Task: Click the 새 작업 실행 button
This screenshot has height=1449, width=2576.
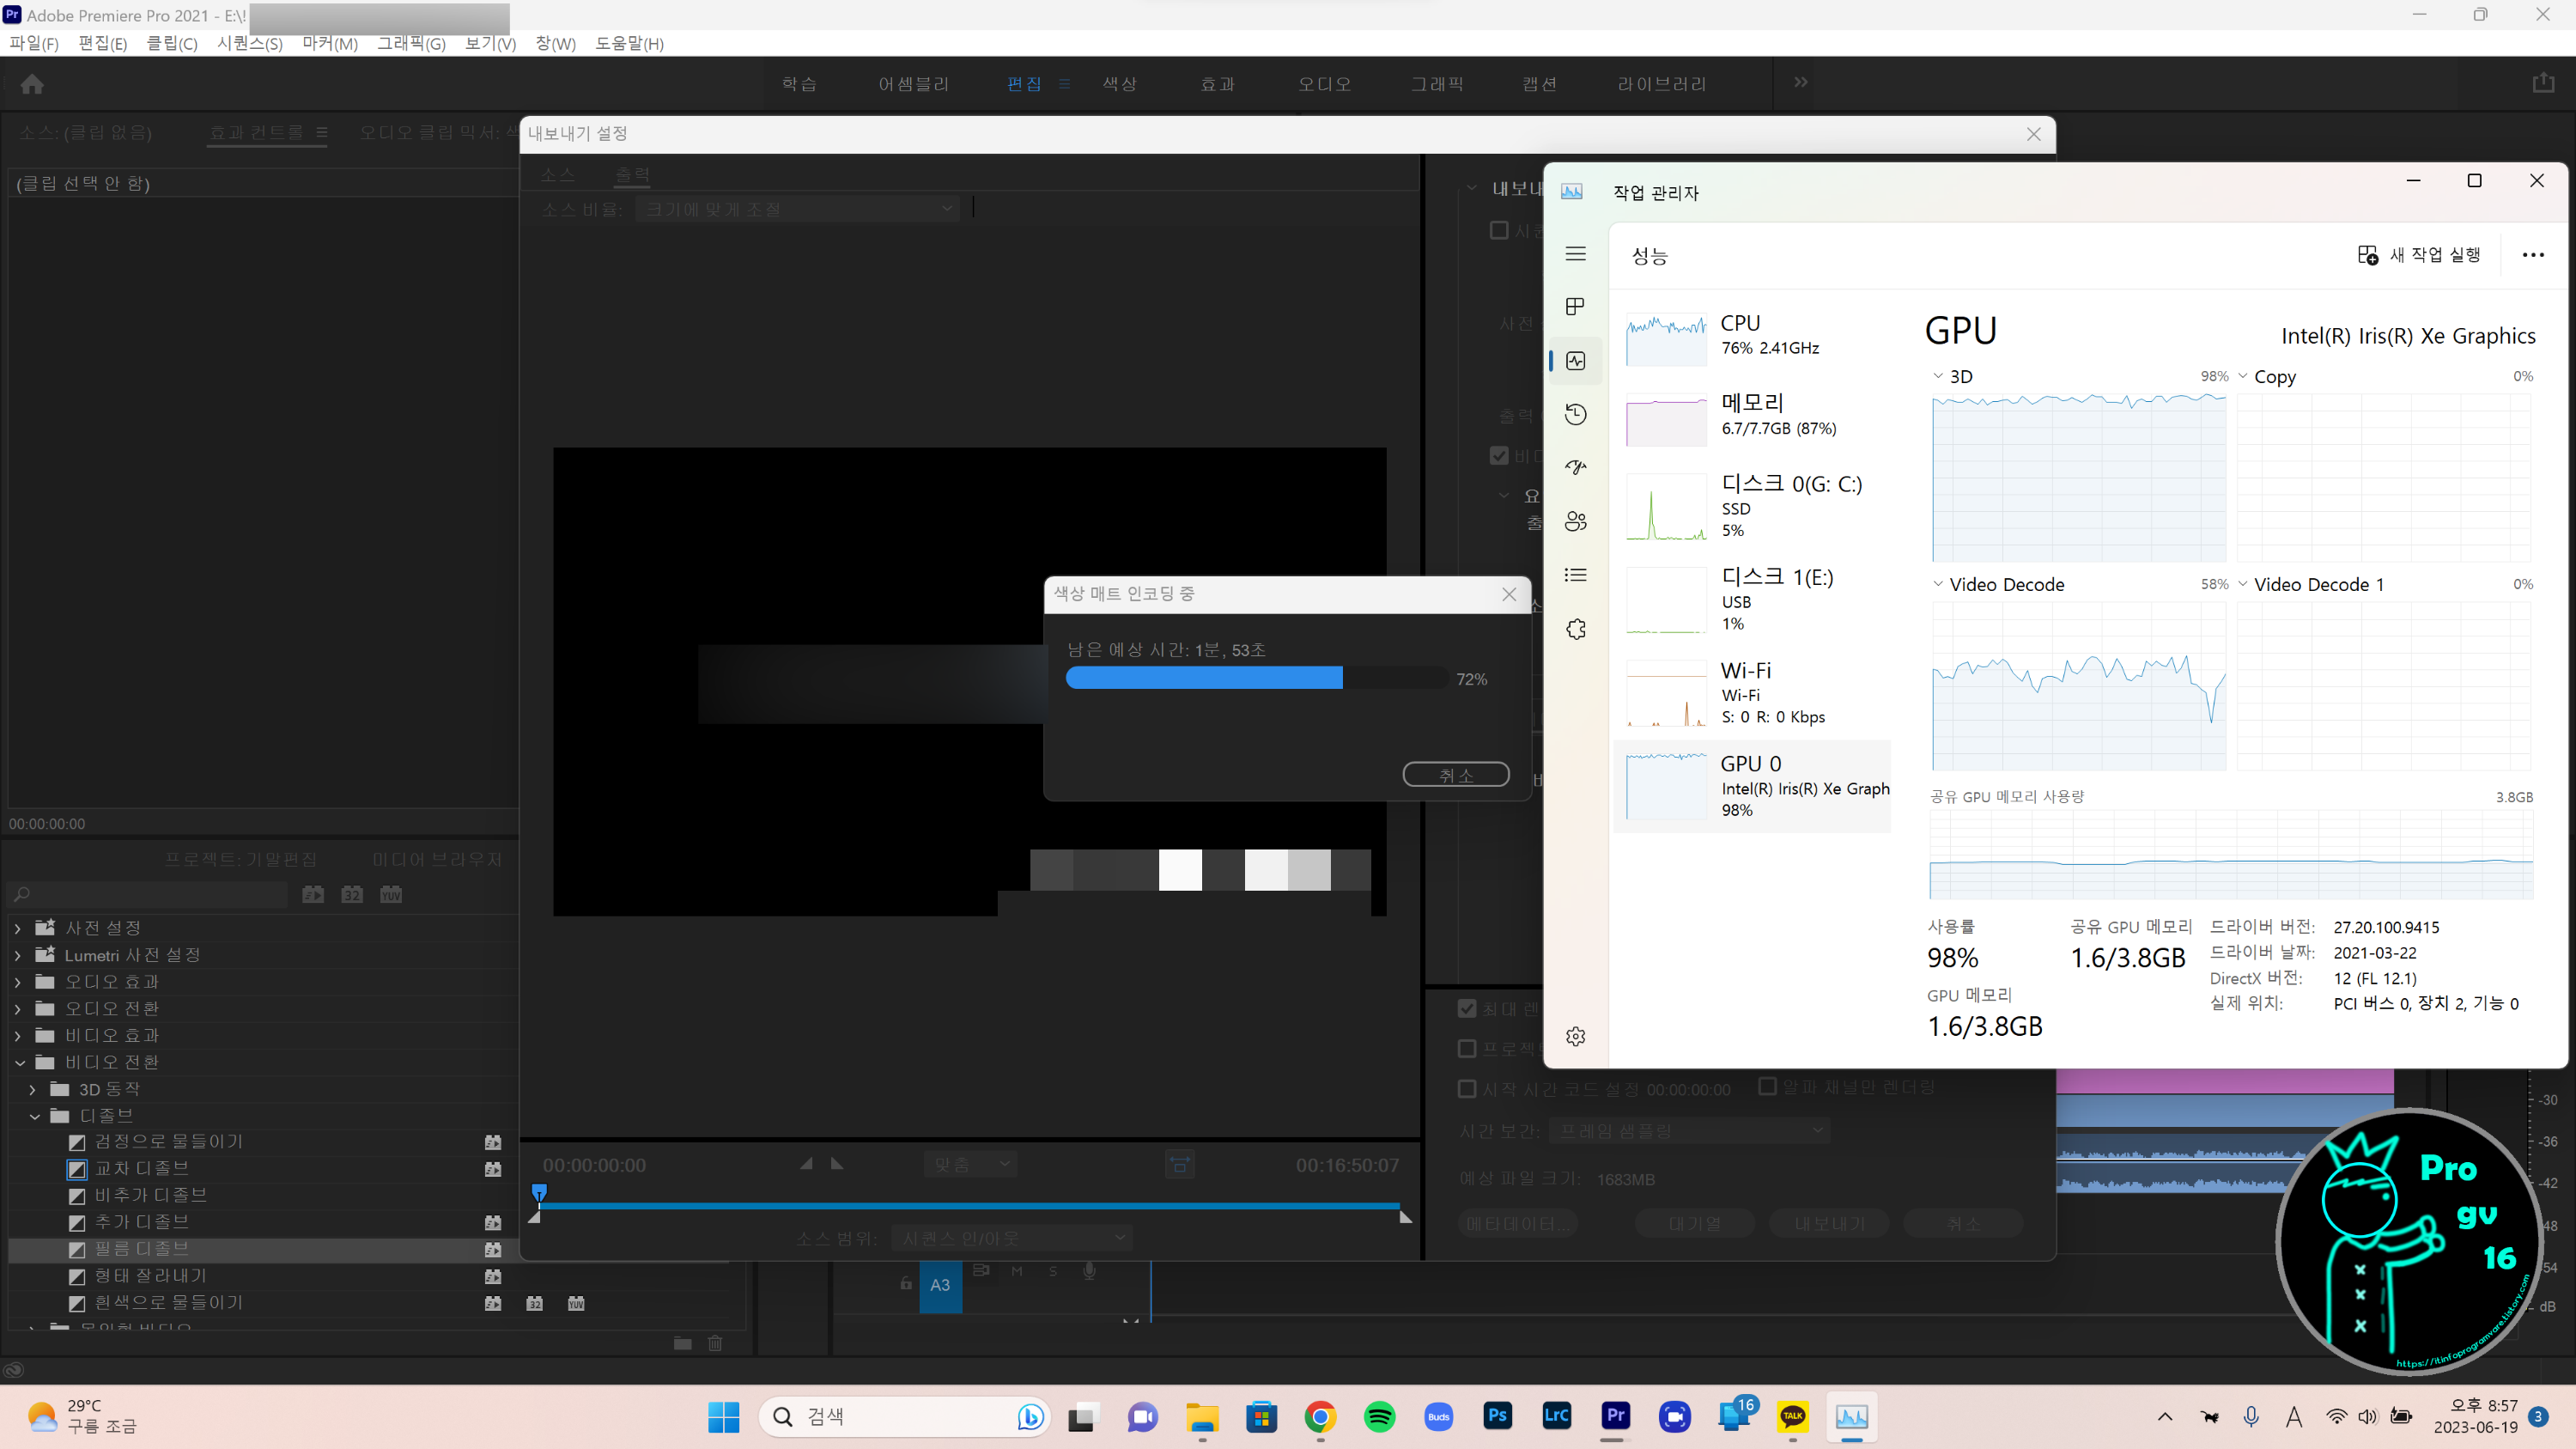Action: click(x=2420, y=255)
